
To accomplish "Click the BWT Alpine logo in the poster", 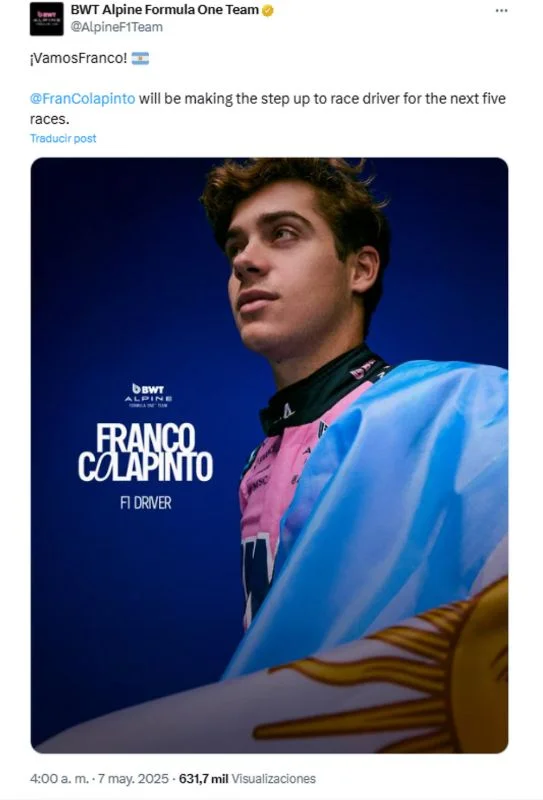I will [x=148, y=395].
